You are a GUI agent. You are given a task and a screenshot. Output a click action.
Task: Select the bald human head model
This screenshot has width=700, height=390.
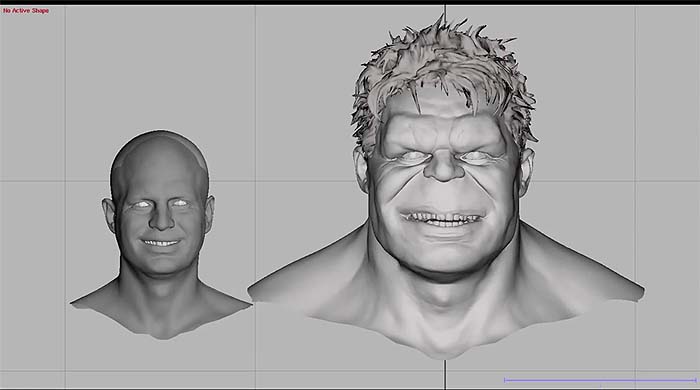(x=161, y=235)
